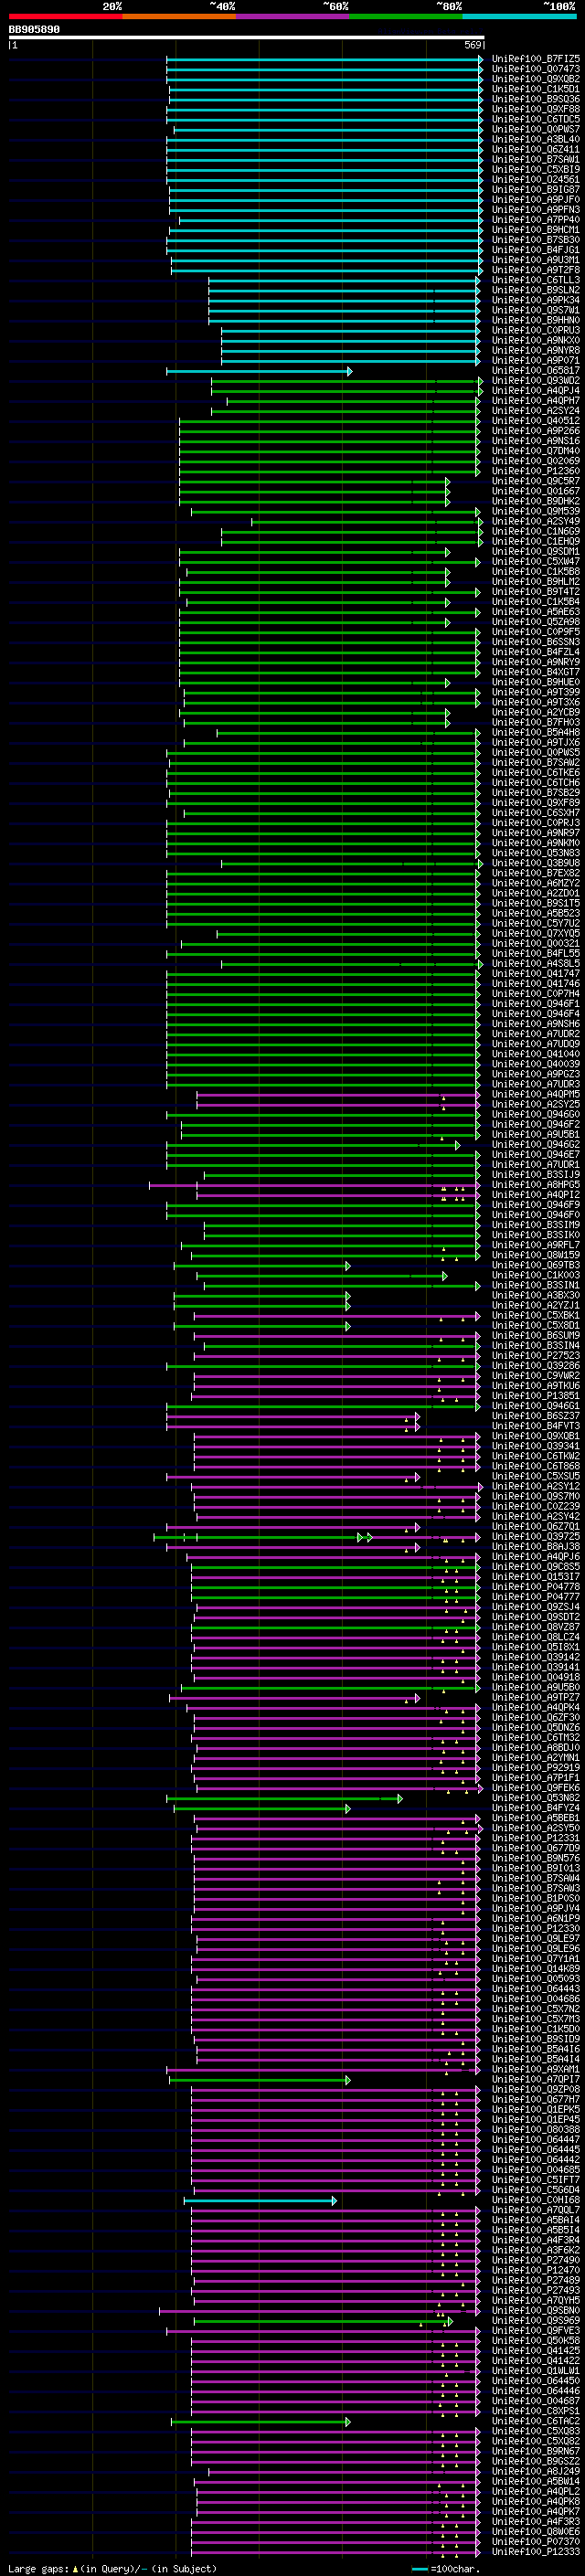Screen dimensions: 585x2576
Task: Select the last hit UniRef100_P12333
Action: coord(536,2551)
